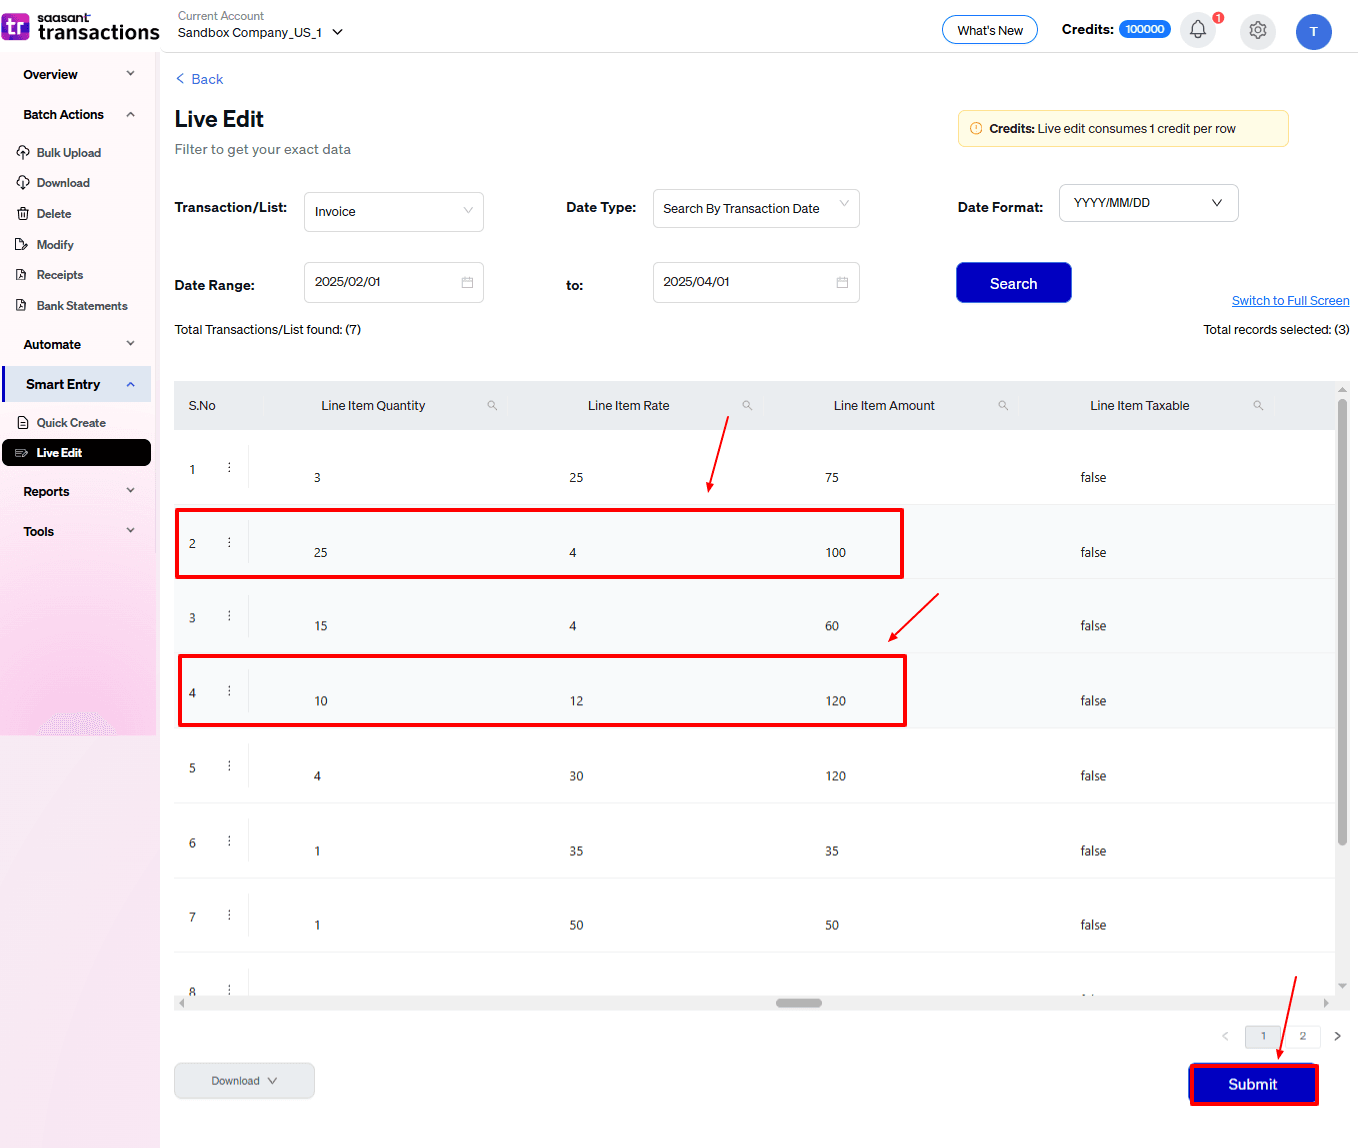
Task: Open the Transaction/List Invoice dropdown
Action: [393, 212]
